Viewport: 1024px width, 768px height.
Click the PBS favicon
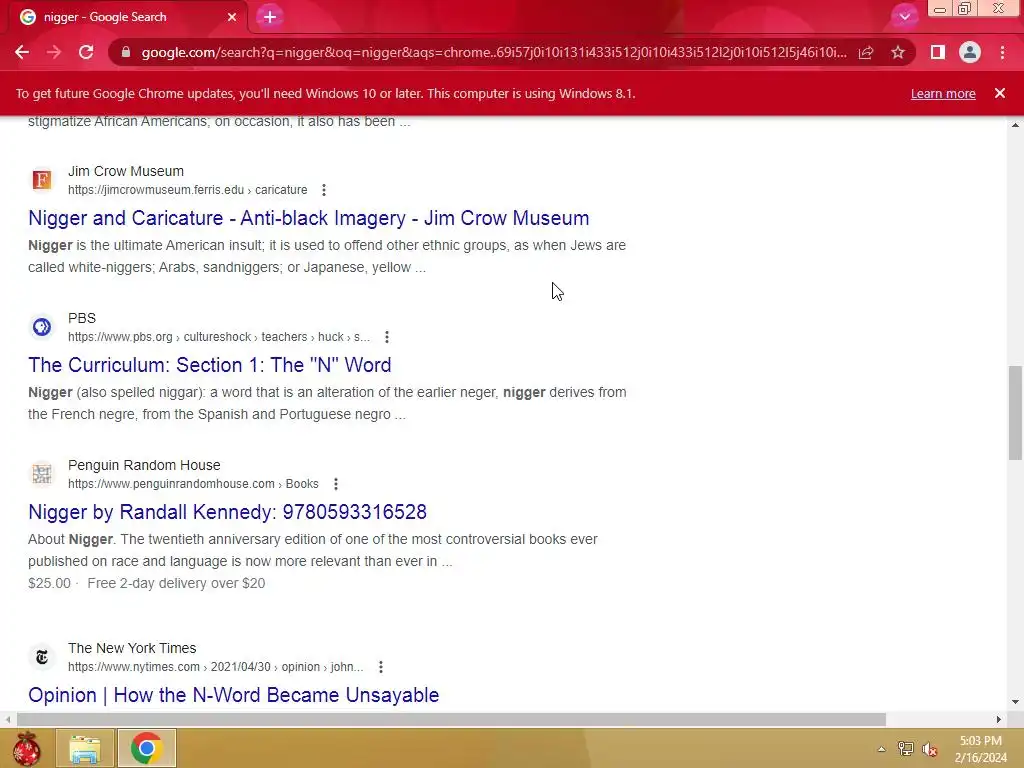[x=42, y=327]
